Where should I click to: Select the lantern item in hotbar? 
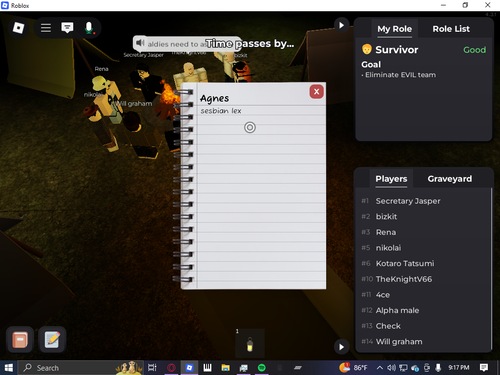[250, 344]
